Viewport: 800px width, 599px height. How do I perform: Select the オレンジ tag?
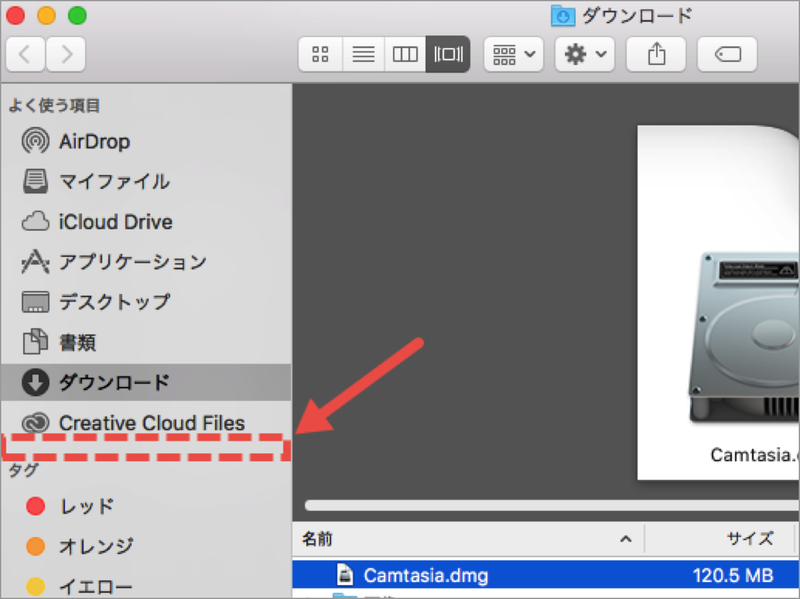146,546
